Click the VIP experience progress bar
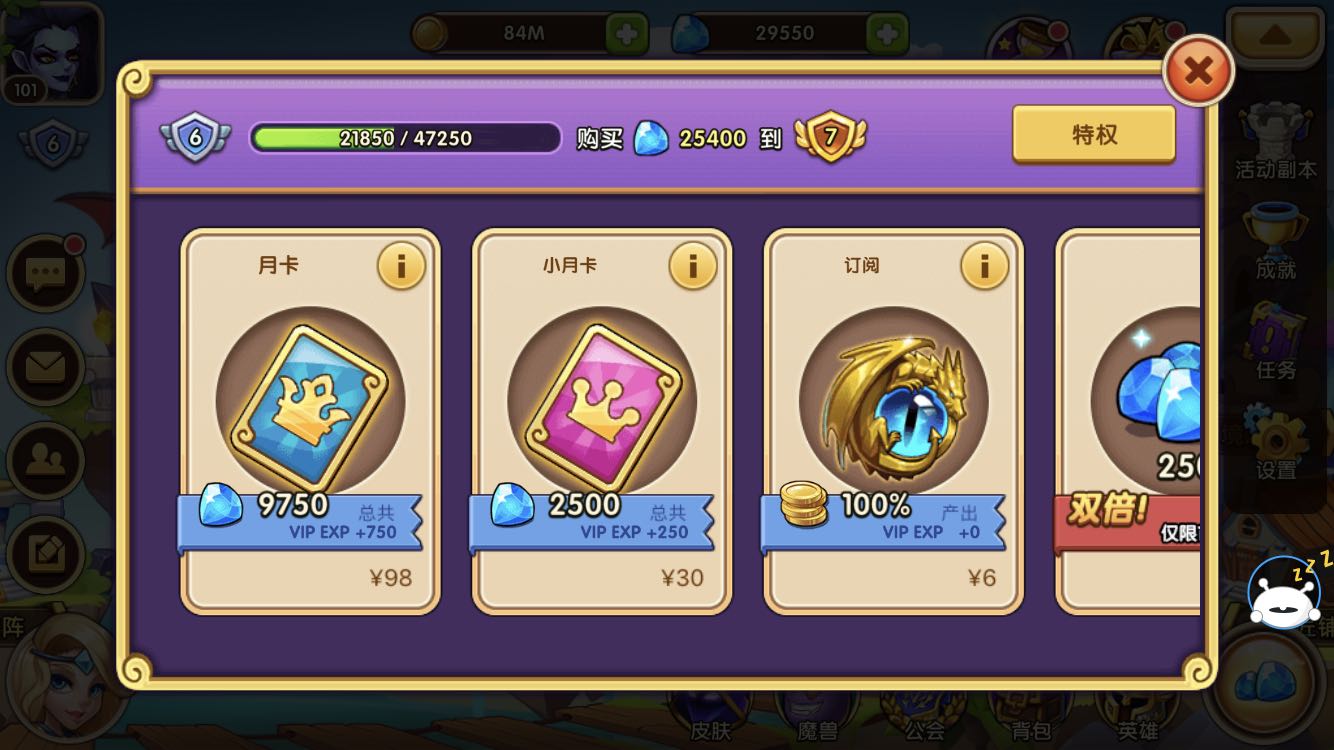 (405, 138)
